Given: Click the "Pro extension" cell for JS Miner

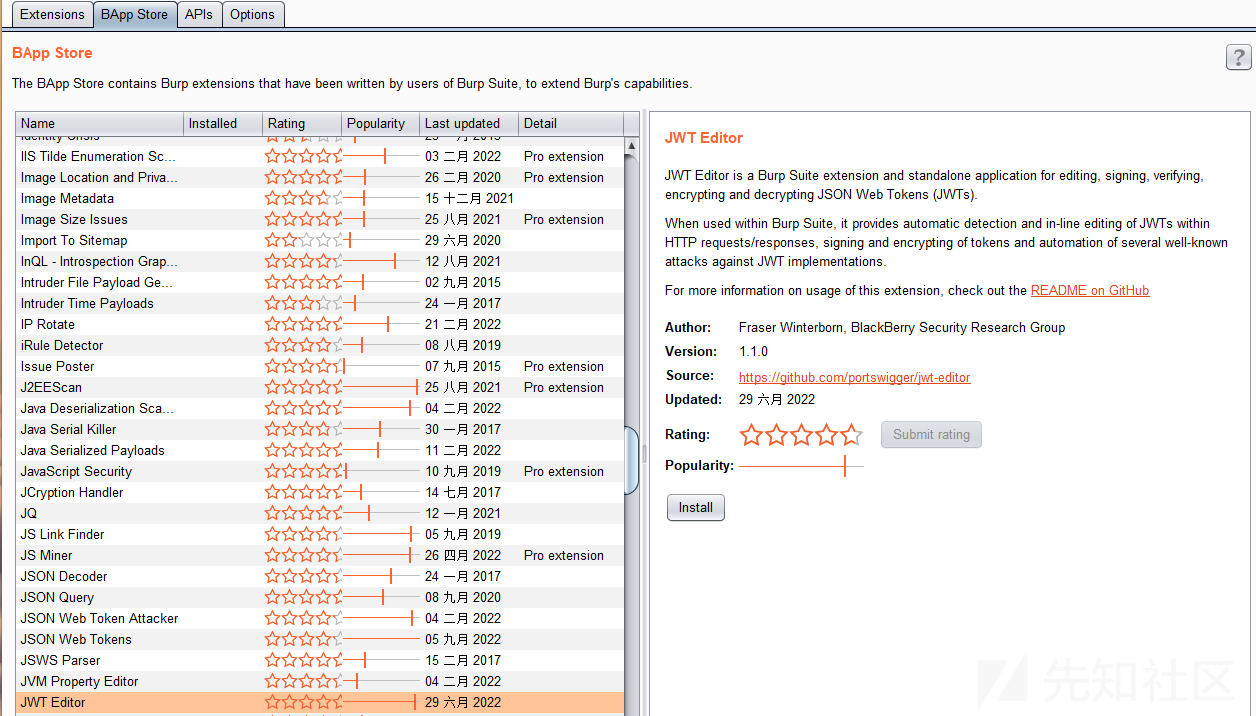Looking at the screenshot, I should [x=564, y=555].
